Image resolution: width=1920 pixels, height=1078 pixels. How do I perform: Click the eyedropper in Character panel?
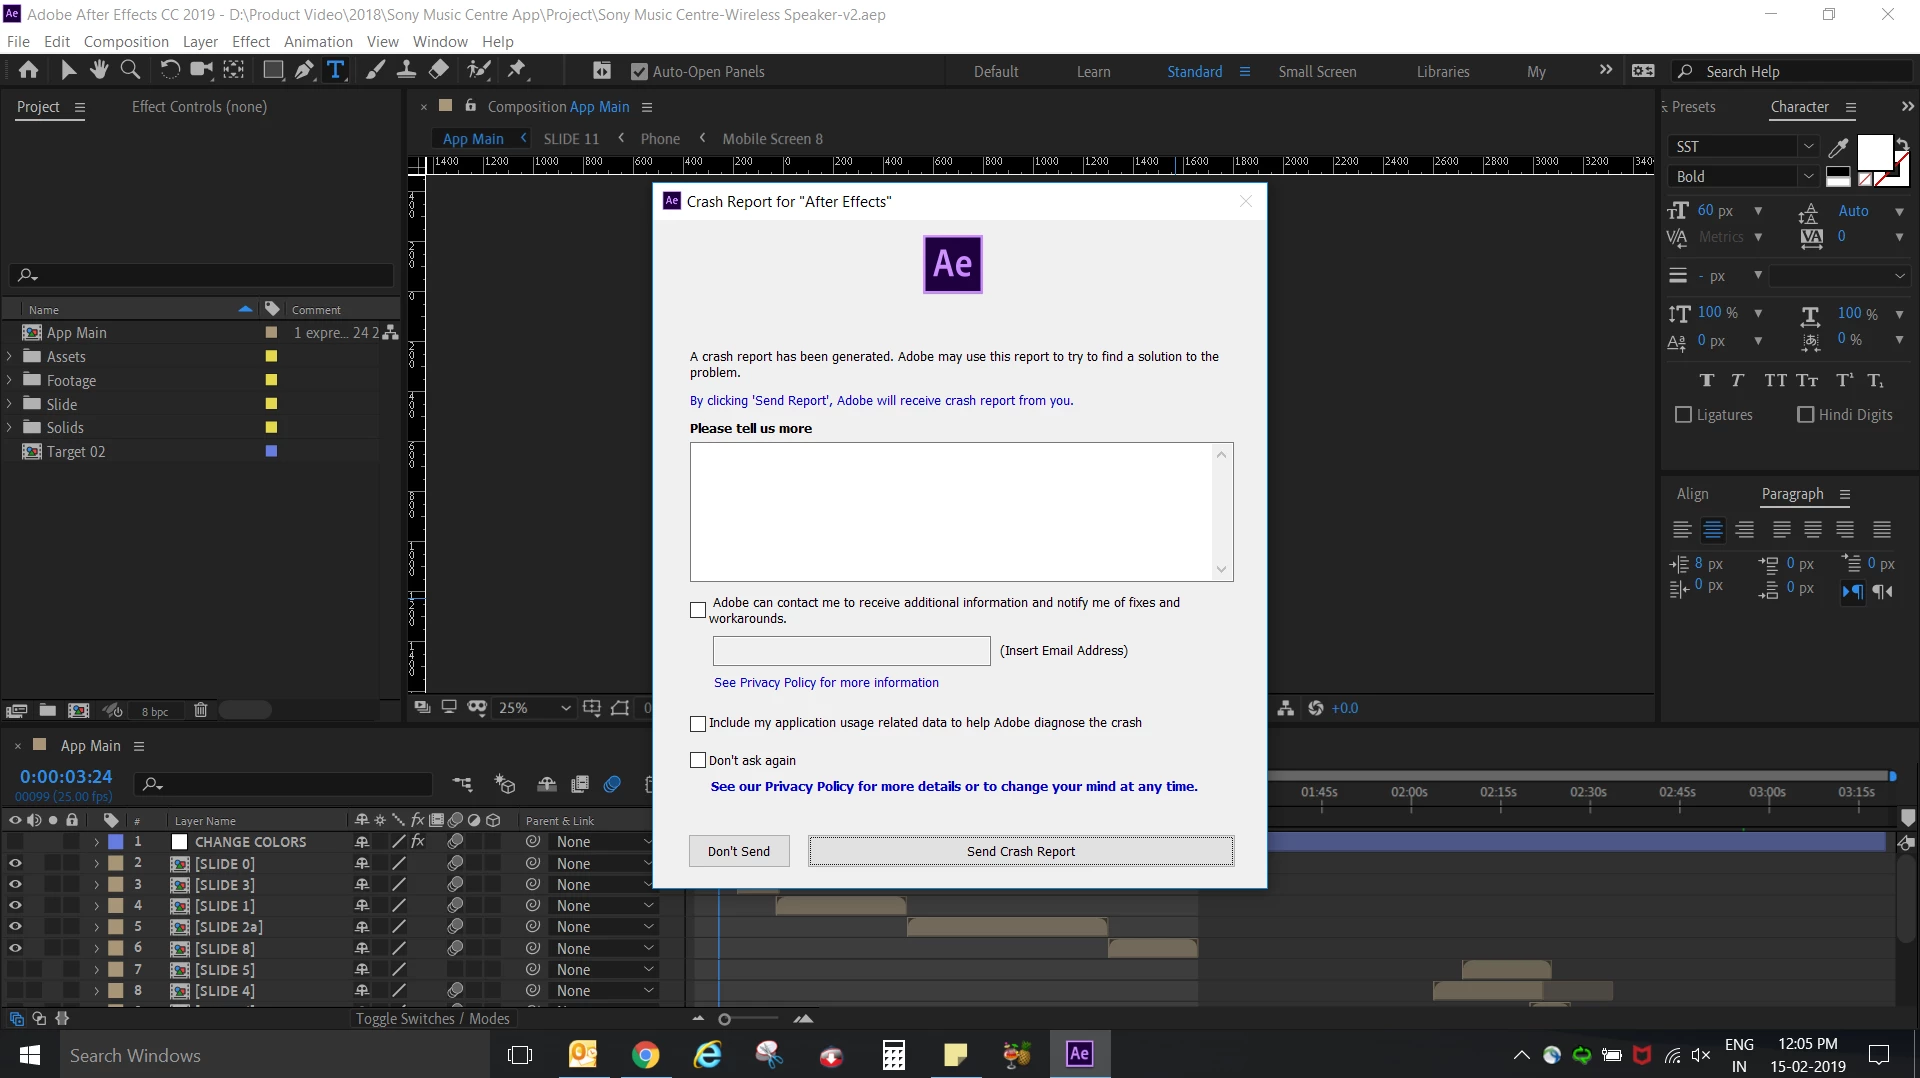coord(1838,148)
